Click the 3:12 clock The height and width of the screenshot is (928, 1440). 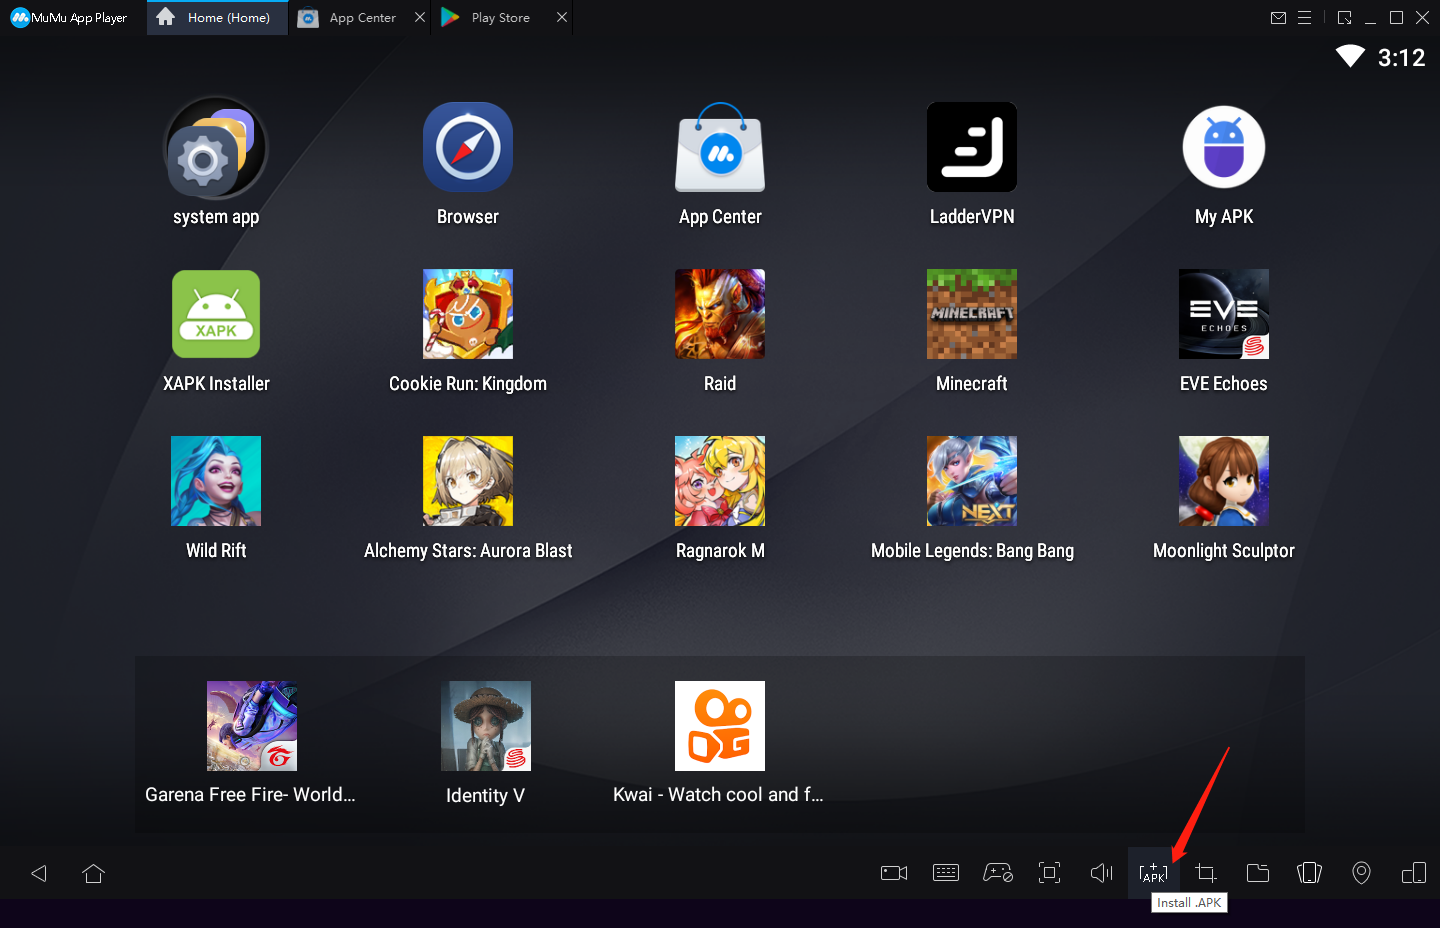click(1401, 58)
